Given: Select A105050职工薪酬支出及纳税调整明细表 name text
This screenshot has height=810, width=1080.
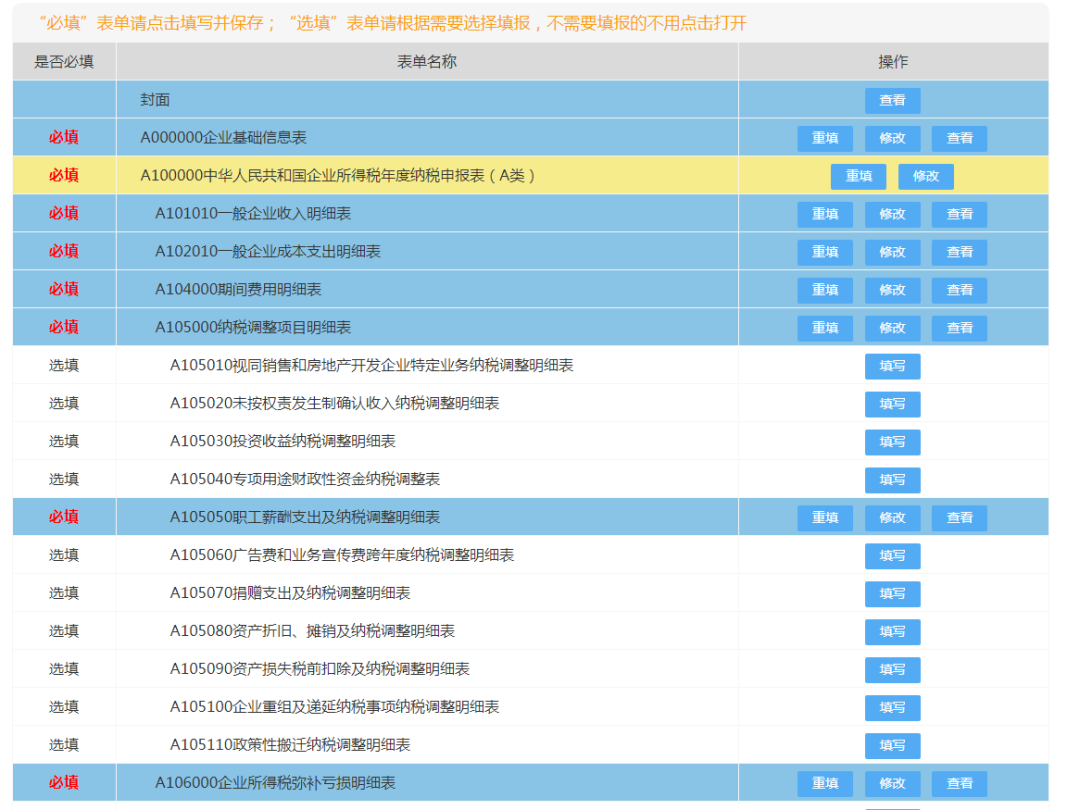Looking at the screenshot, I should [305, 517].
